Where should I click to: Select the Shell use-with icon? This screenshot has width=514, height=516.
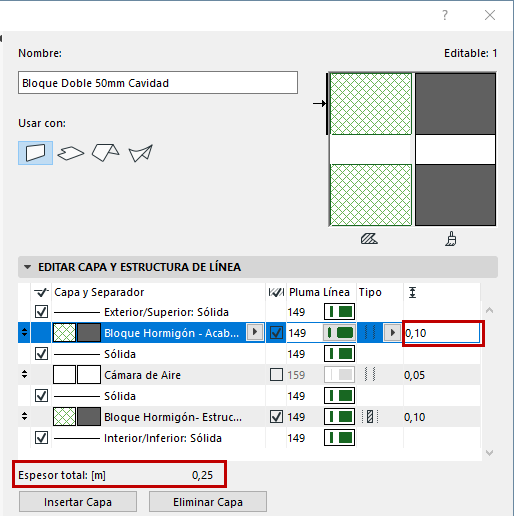point(141,153)
